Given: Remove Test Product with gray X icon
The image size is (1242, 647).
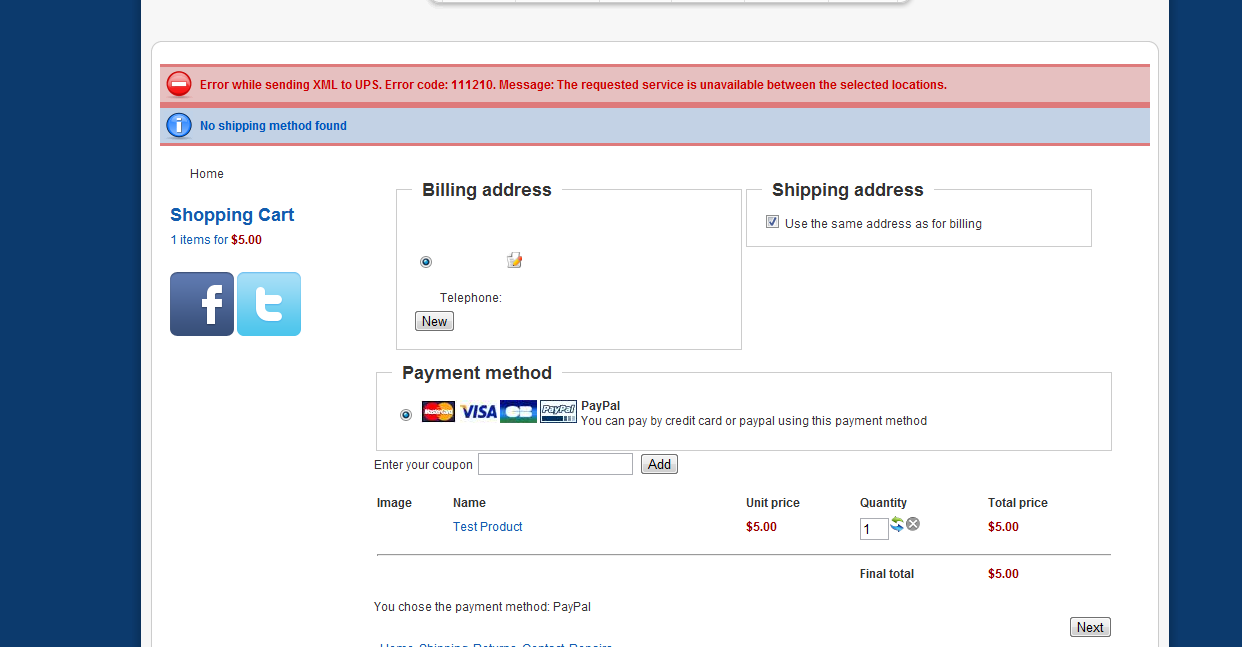Looking at the screenshot, I should coord(913,524).
